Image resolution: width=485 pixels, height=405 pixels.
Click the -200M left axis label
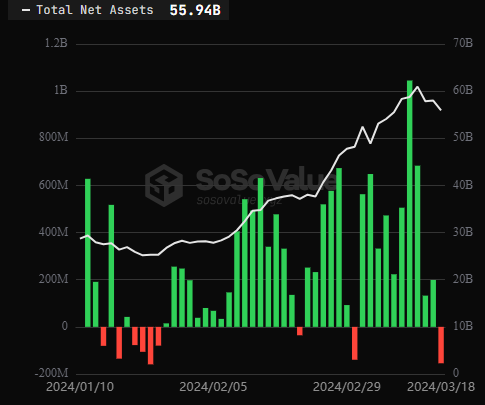tap(51, 373)
